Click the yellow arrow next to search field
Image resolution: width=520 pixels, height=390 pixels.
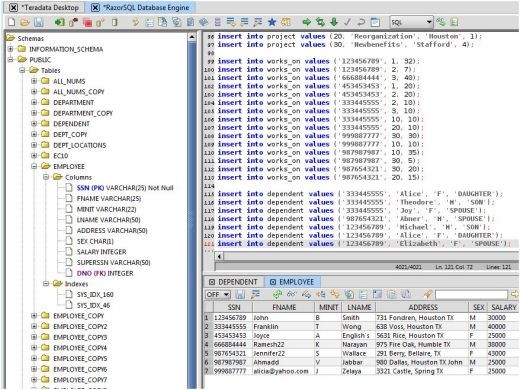pos(515,294)
